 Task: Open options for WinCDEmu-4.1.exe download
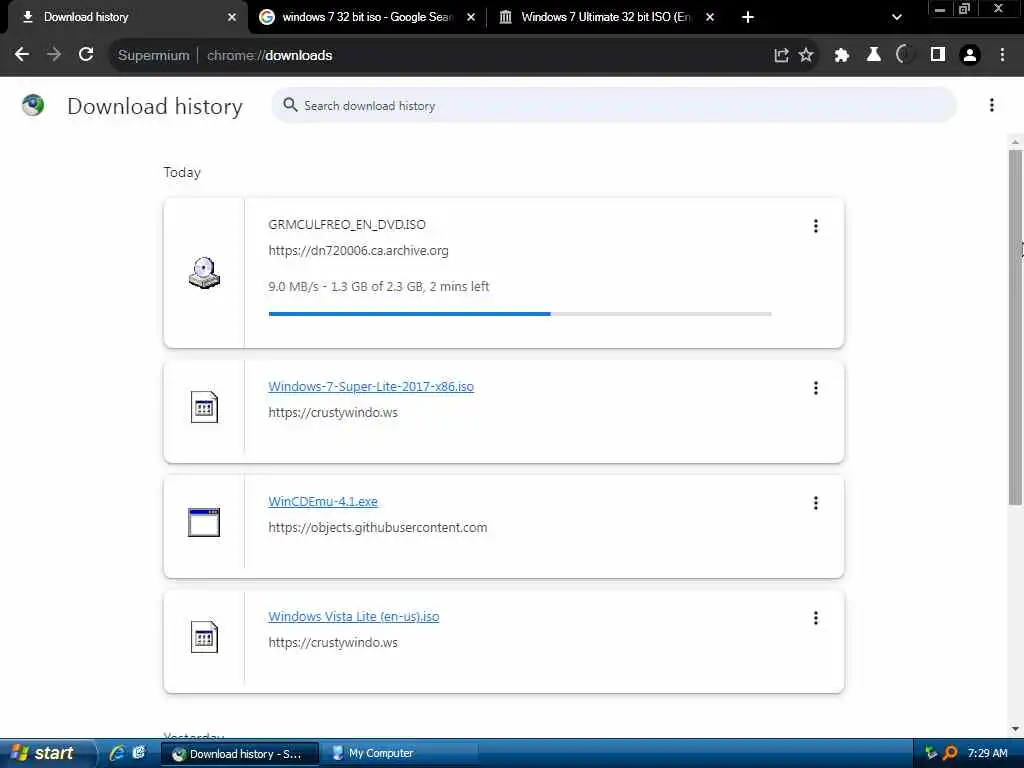816,503
